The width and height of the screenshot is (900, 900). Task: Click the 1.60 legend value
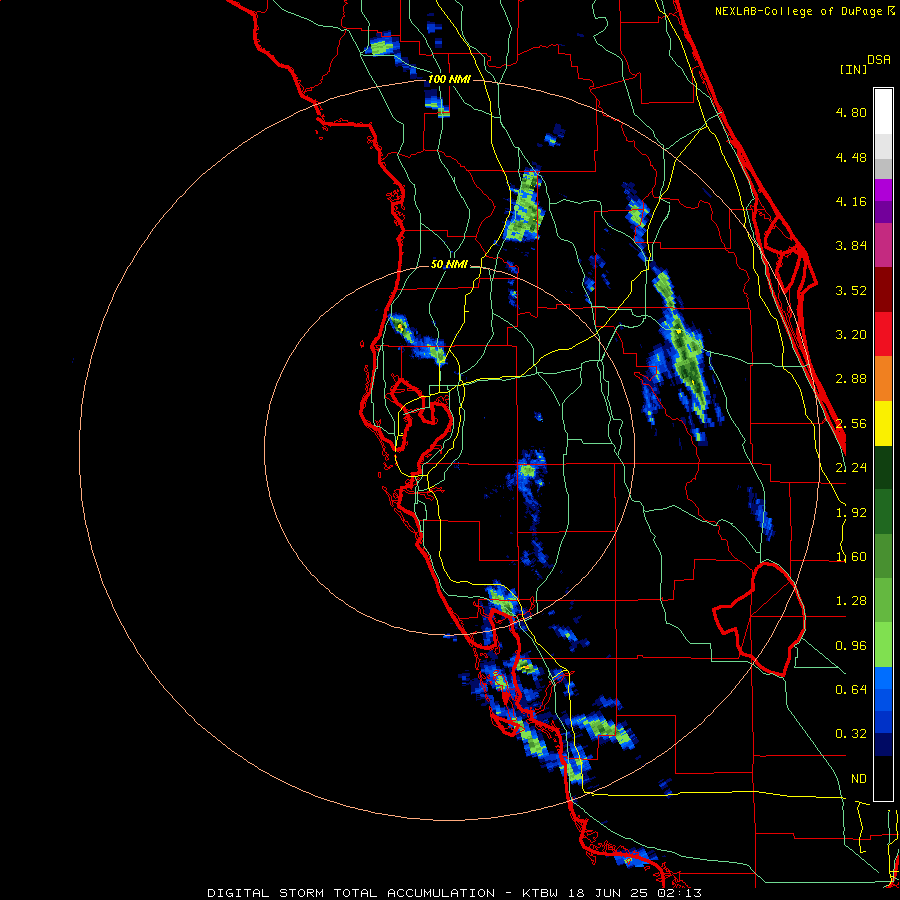[x=851, y=557]
